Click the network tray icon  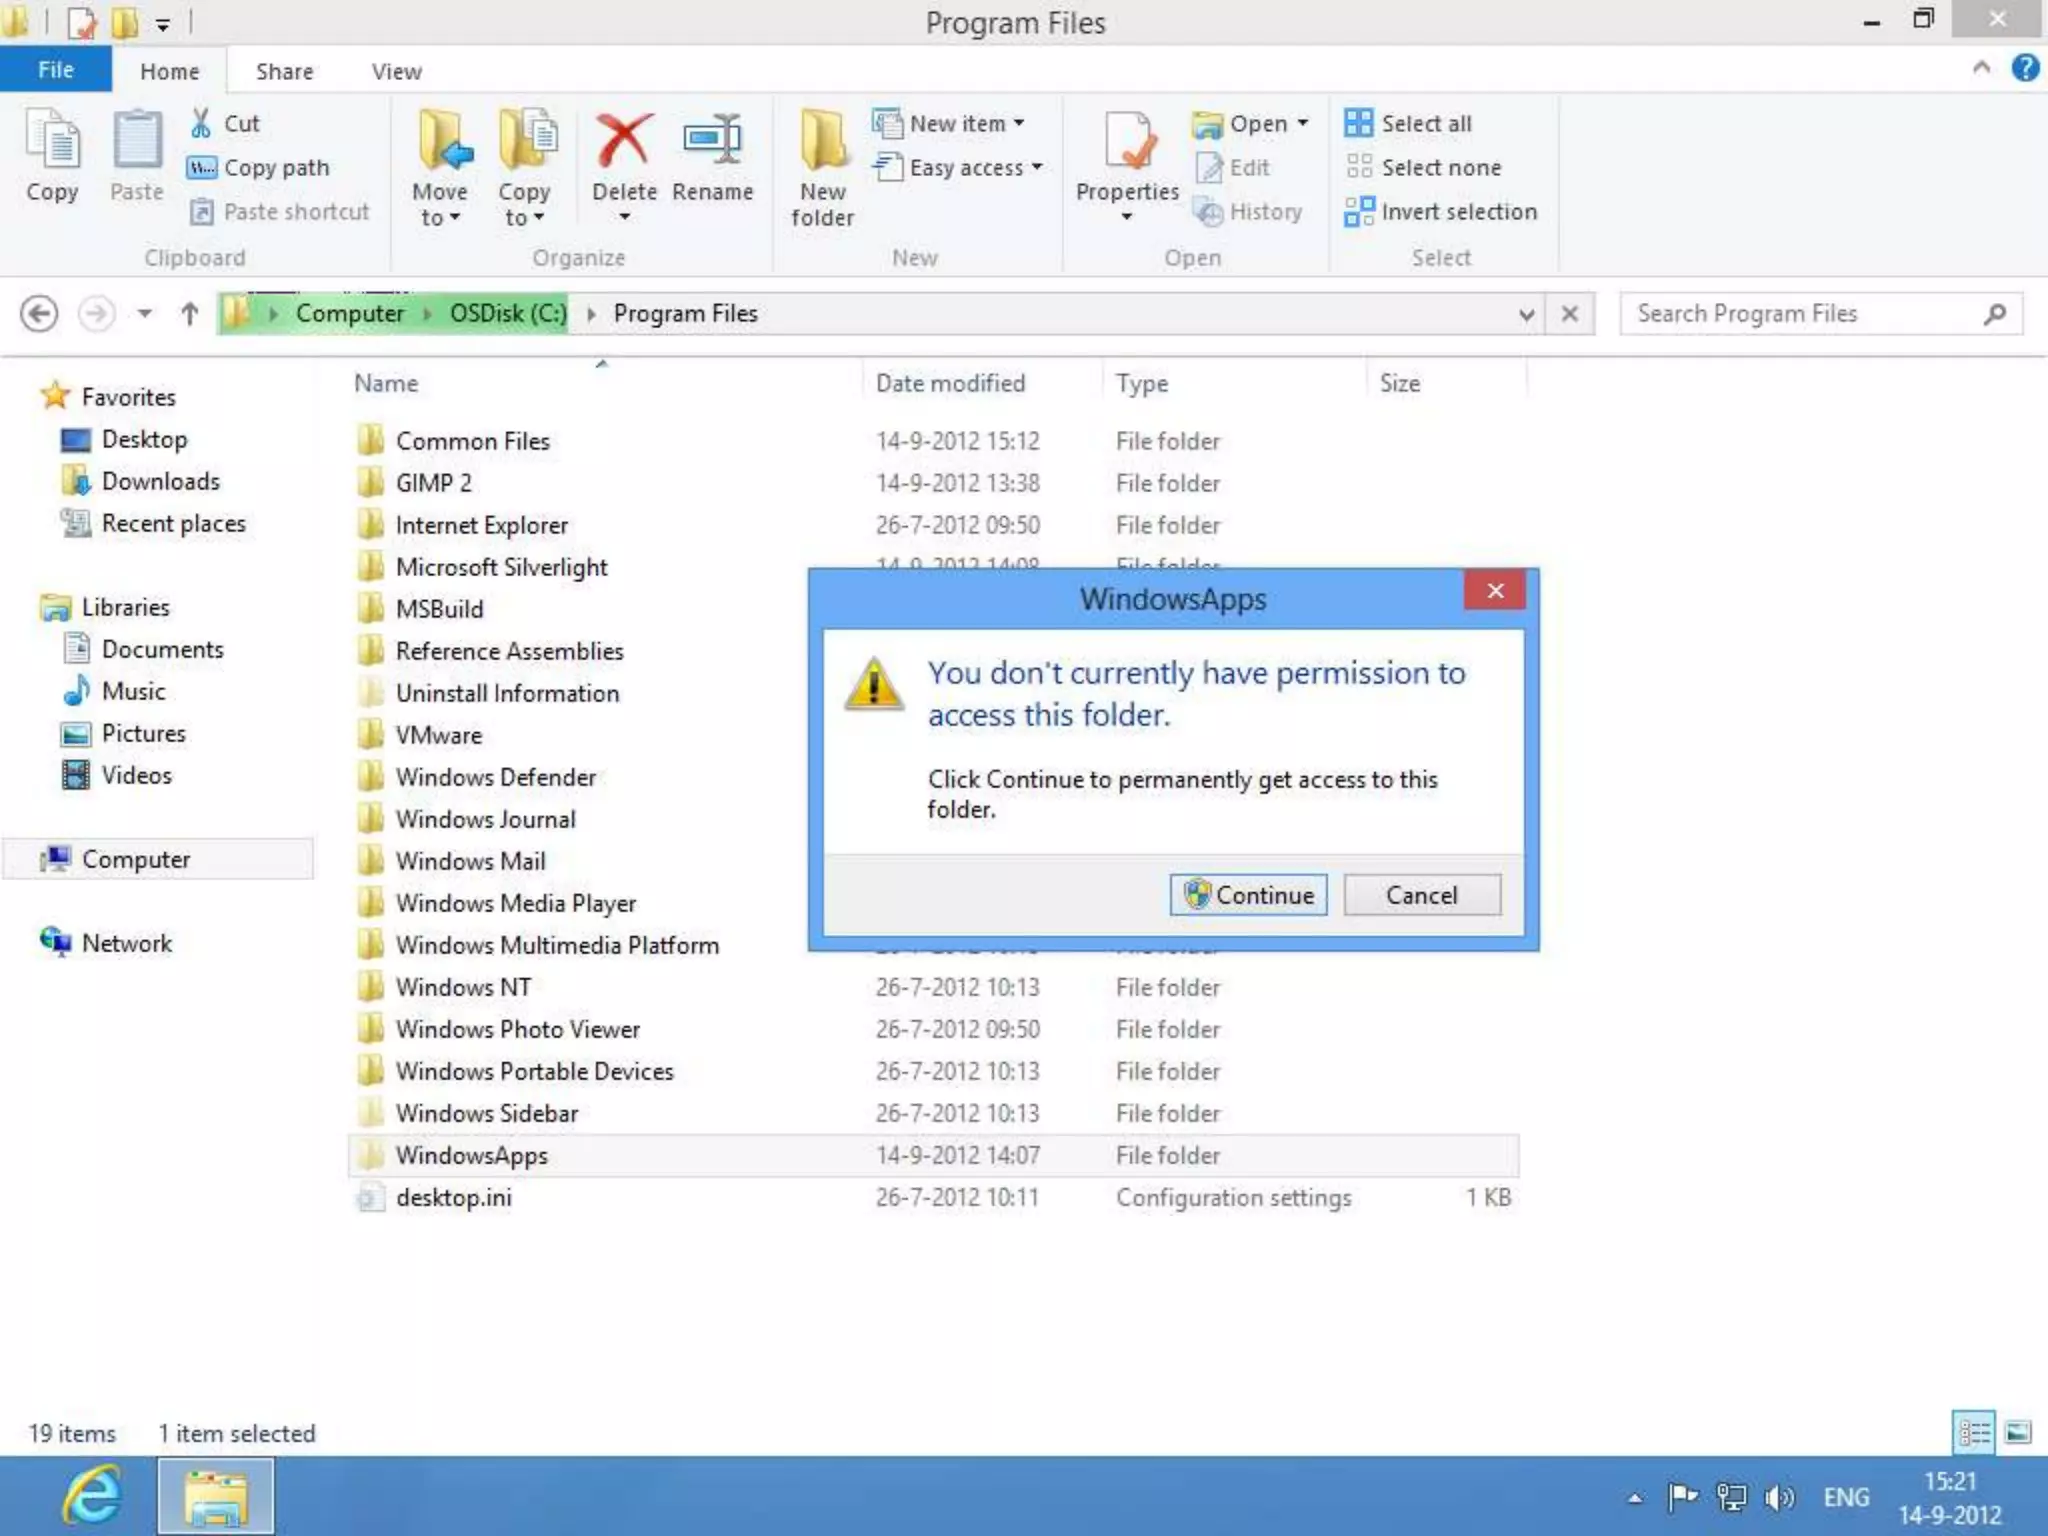click(1731, 1497)
